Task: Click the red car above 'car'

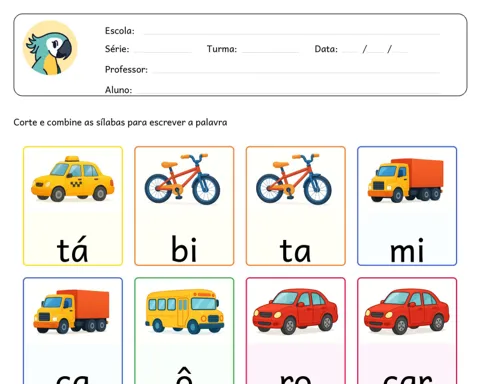Action: [x=407, y=312]
